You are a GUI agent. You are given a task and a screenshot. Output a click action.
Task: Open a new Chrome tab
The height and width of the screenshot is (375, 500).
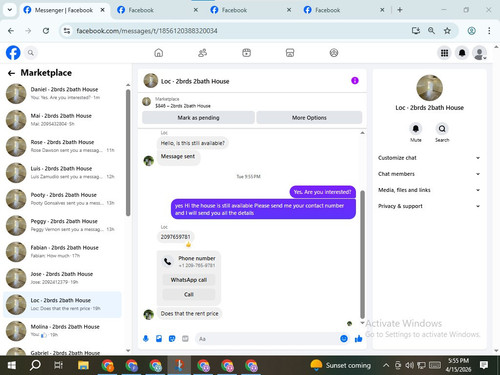pyautogui.click(x=400, y=10)
